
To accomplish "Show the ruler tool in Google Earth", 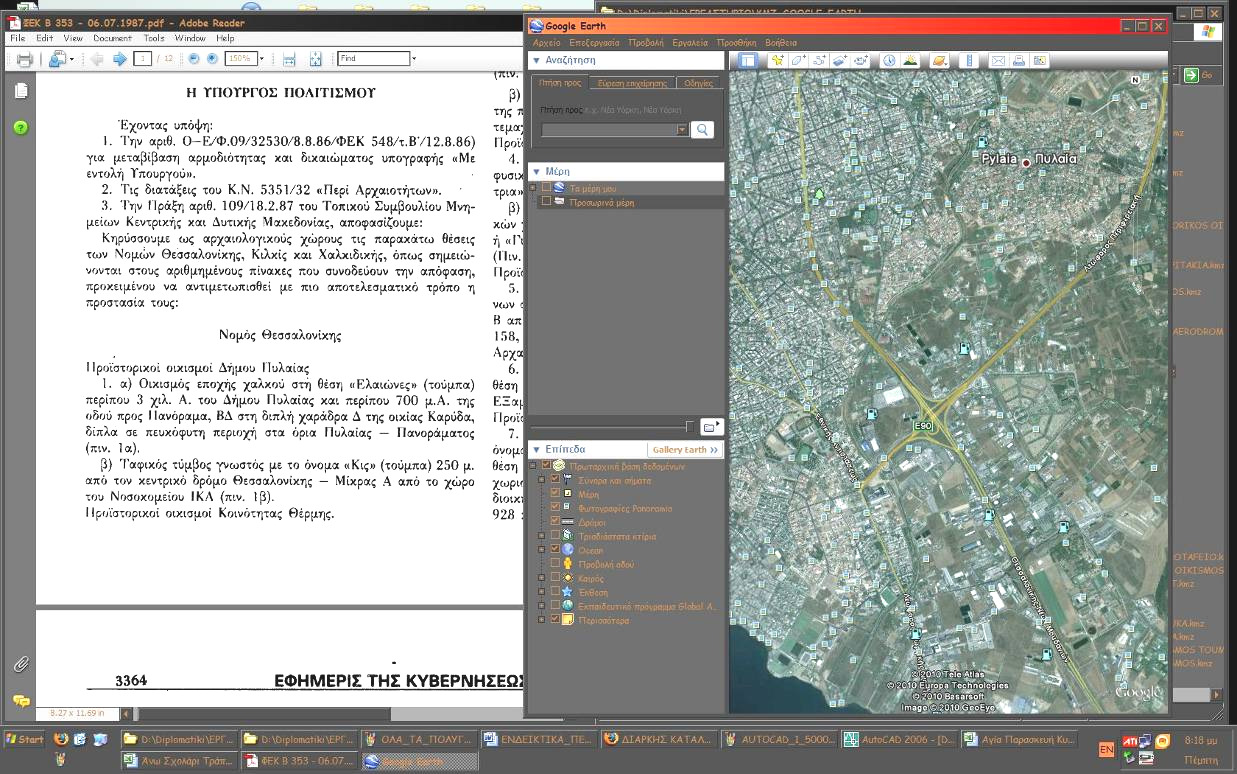I will [x=967, y=61].
